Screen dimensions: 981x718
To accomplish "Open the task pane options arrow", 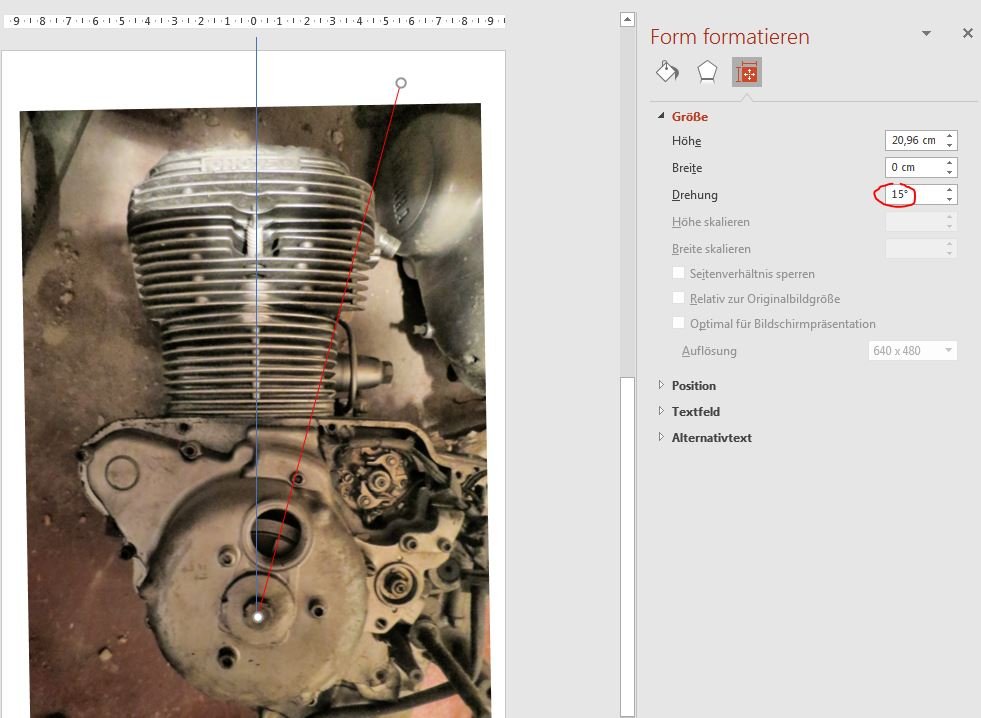I will (x=926, y=33).
